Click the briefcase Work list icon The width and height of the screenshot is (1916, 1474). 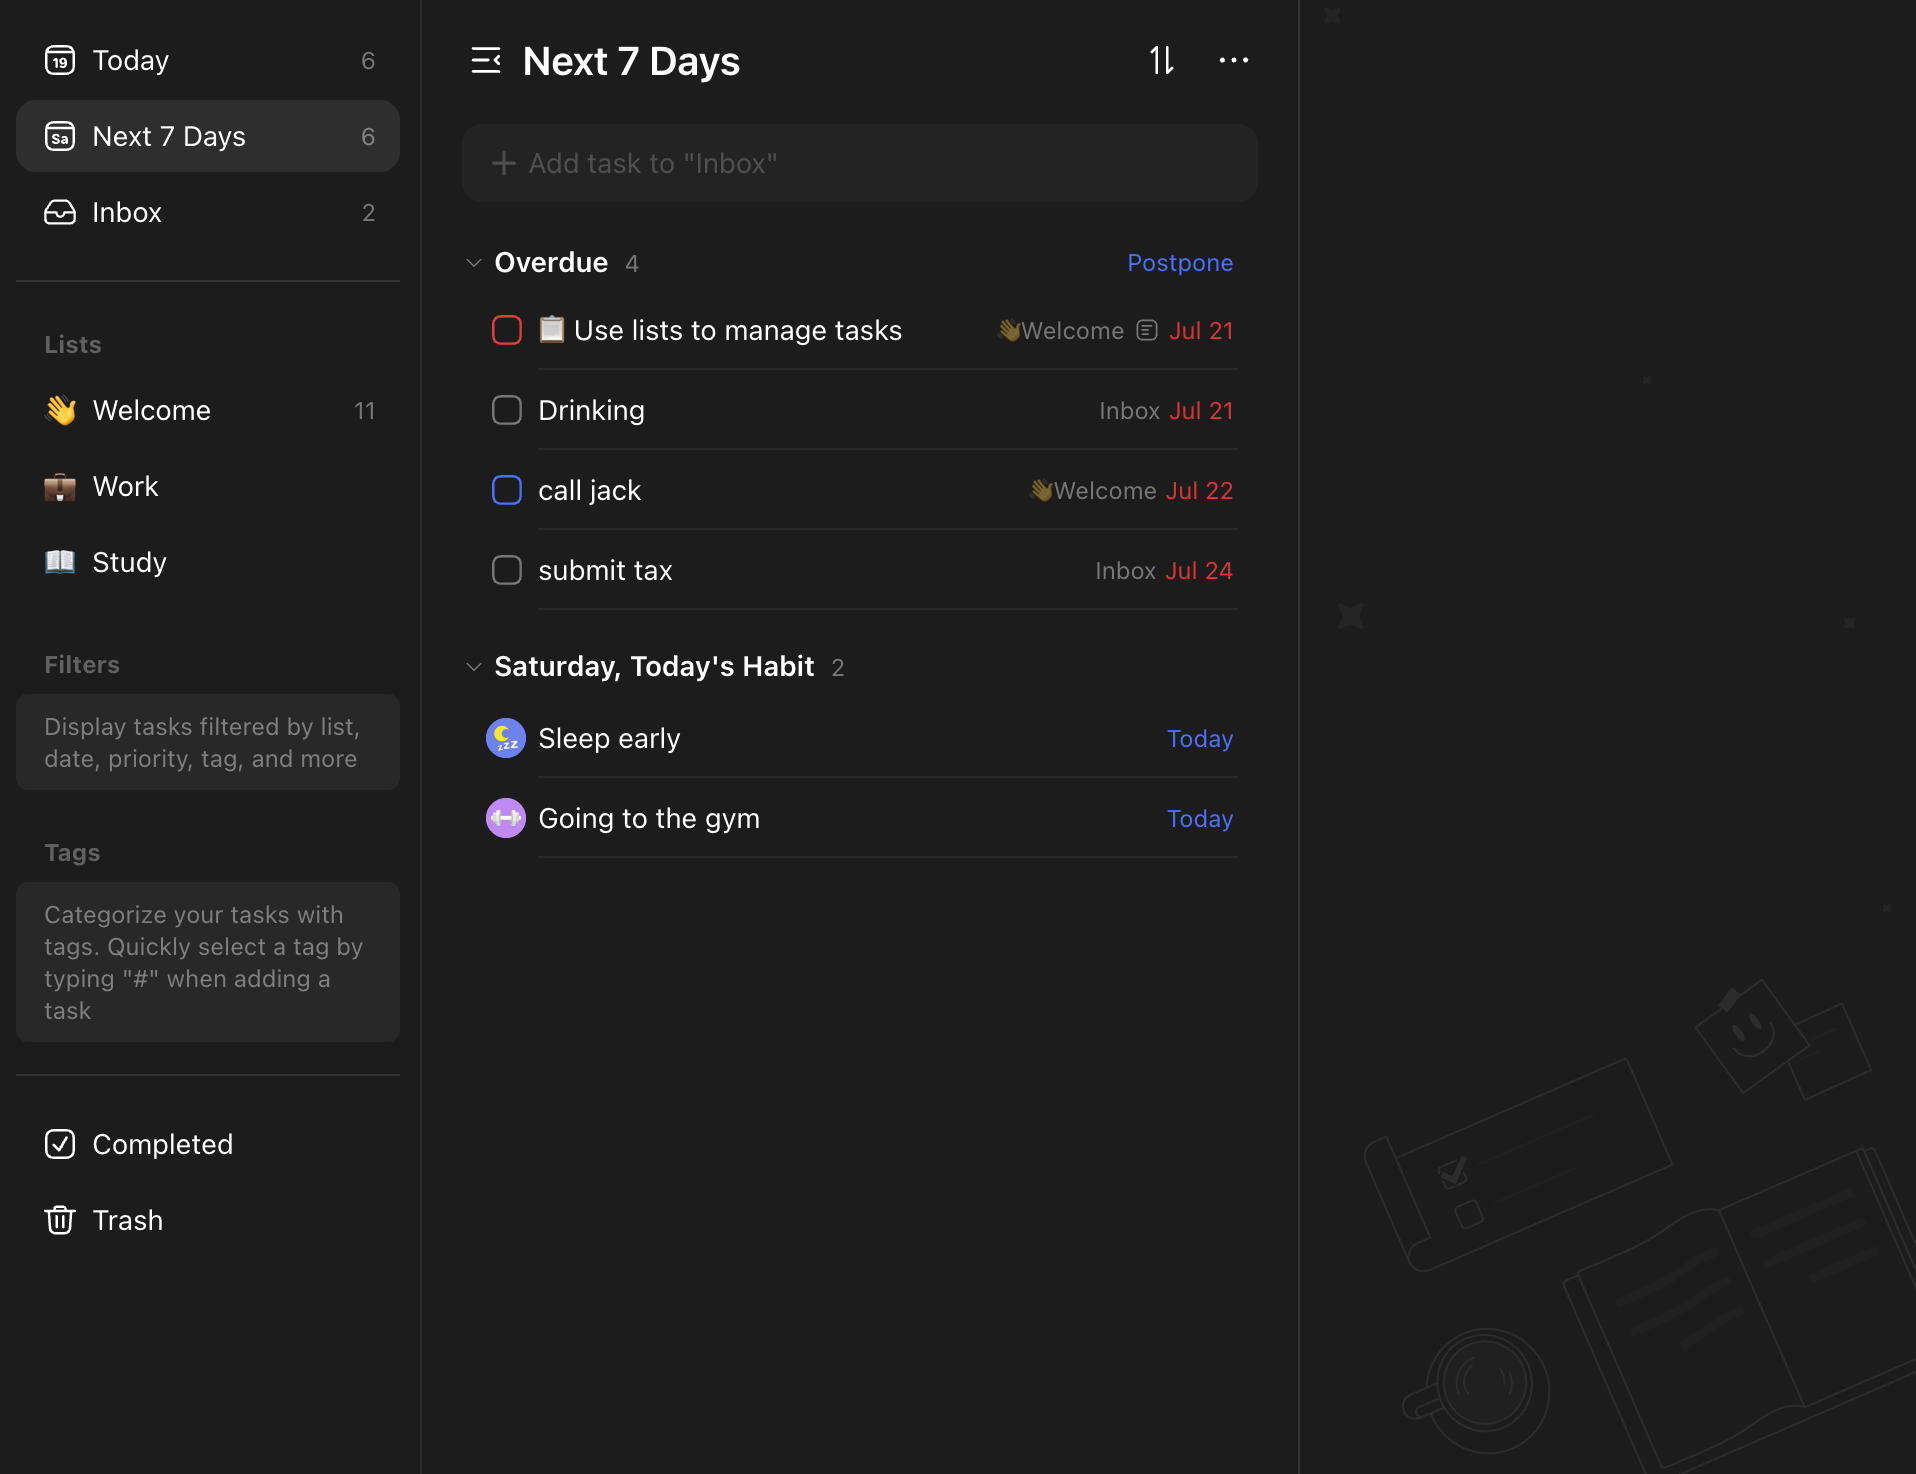[60, 487]
